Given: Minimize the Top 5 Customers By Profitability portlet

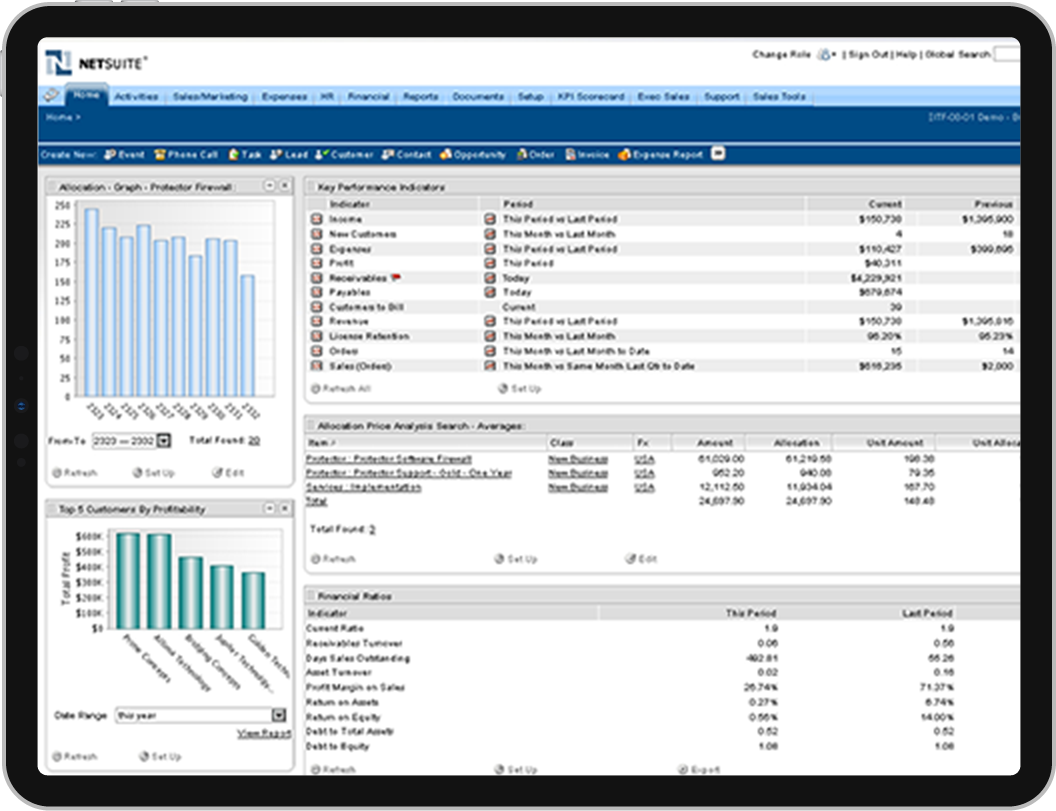Looking at the screenshot, I should tap(269, 508).
